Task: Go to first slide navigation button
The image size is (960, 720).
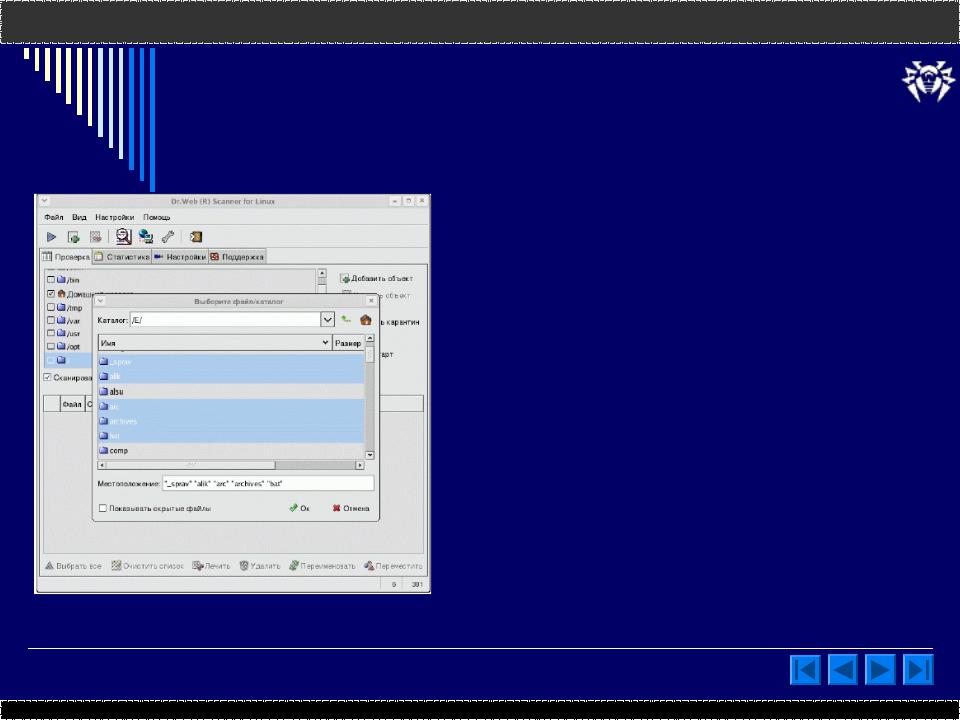Action: pyautogui.click(x=805, y=669)
